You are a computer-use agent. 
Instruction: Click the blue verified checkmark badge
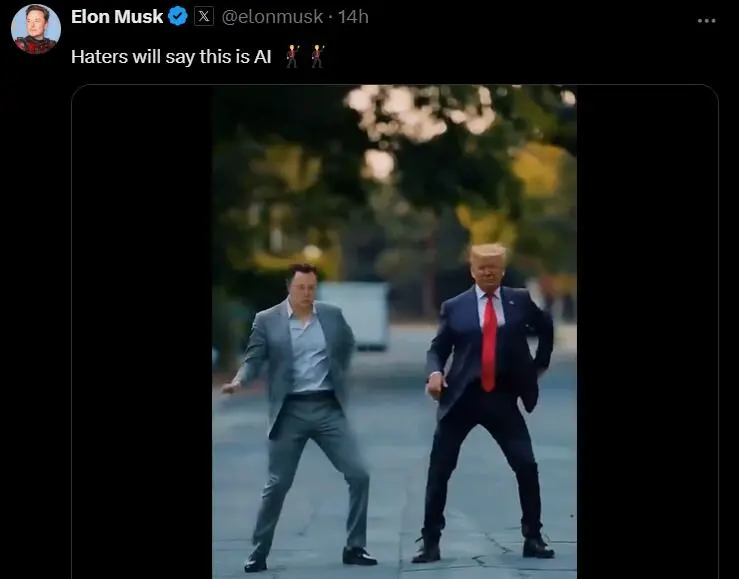tap(177, 16)
